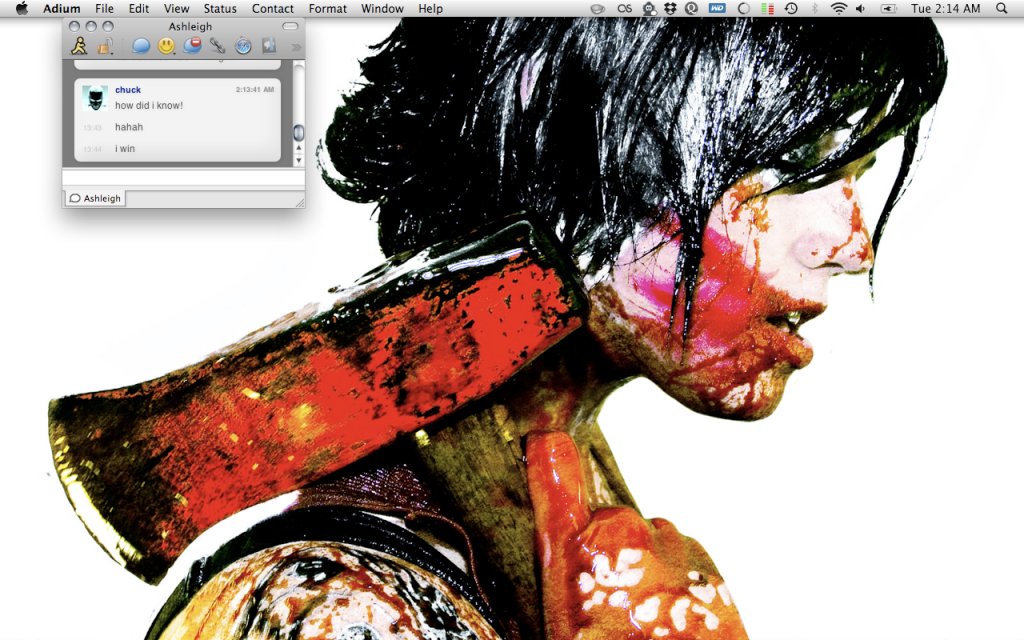Click the "hahah" message

tap(129, 127)
